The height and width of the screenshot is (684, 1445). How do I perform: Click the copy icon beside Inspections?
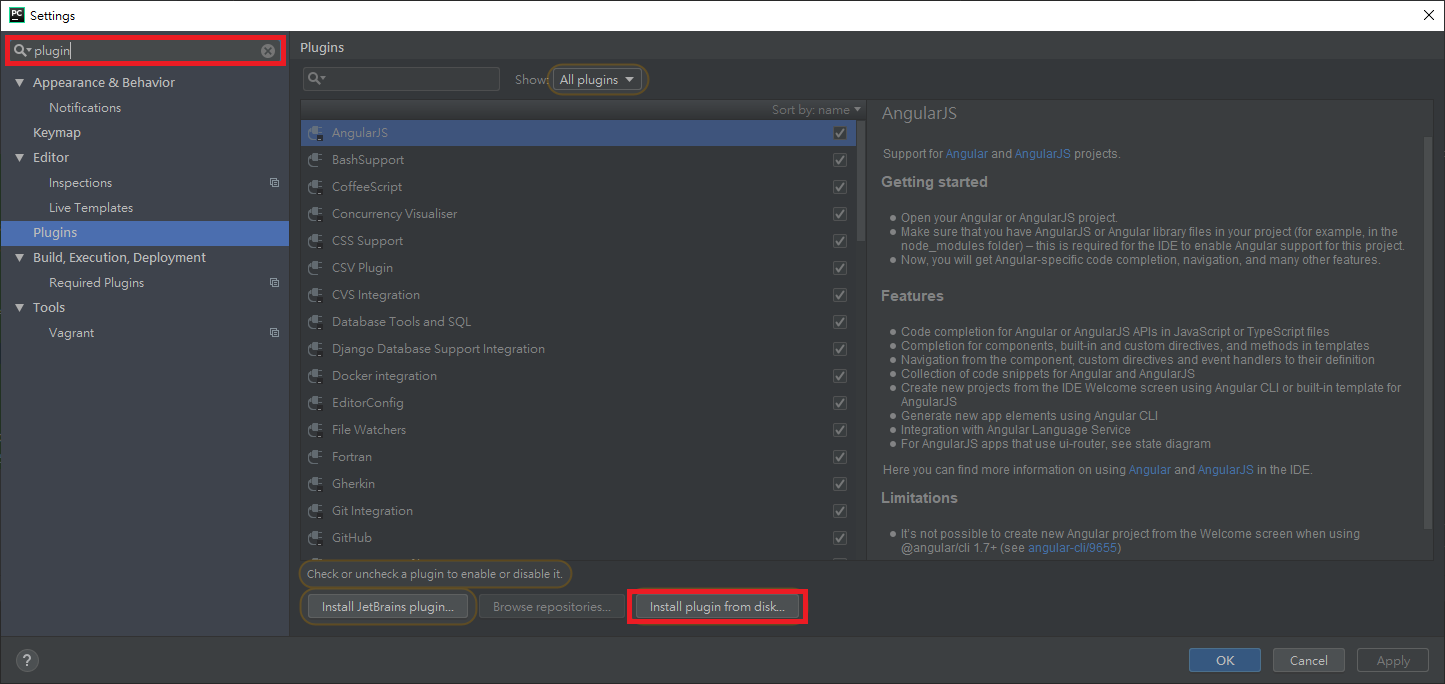(x=274, y=183)
